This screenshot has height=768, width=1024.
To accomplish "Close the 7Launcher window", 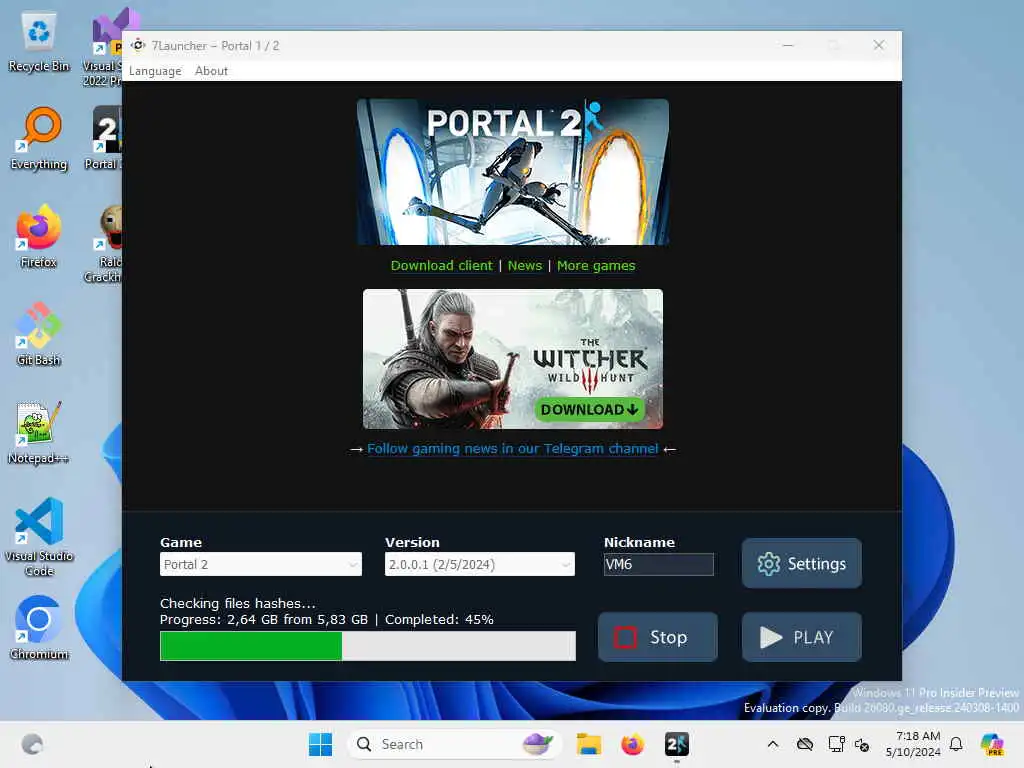I will tap(878, 45).
